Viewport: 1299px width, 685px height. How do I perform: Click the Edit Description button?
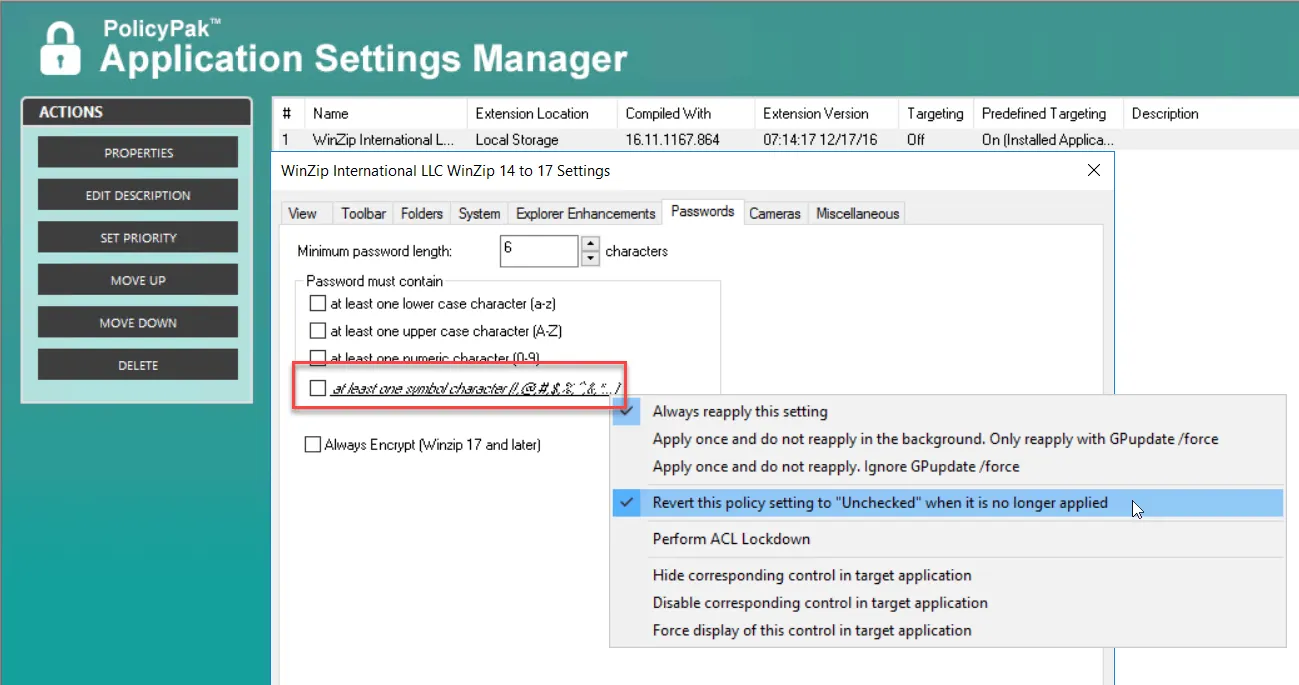pyautogui.click(x=138, y=195)
